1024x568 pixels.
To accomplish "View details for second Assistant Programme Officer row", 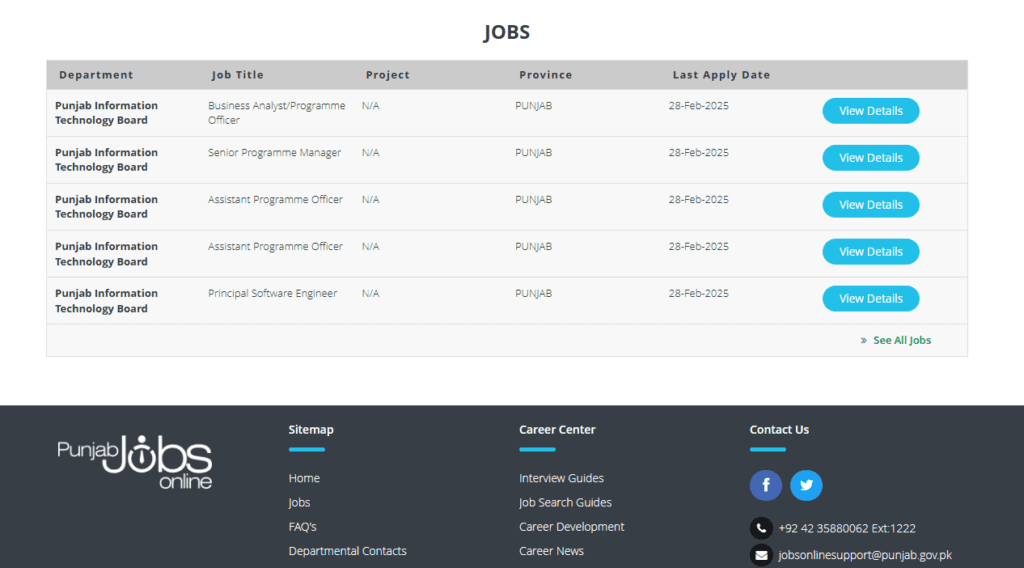I will pyautogui.click(x=871, y=252).
